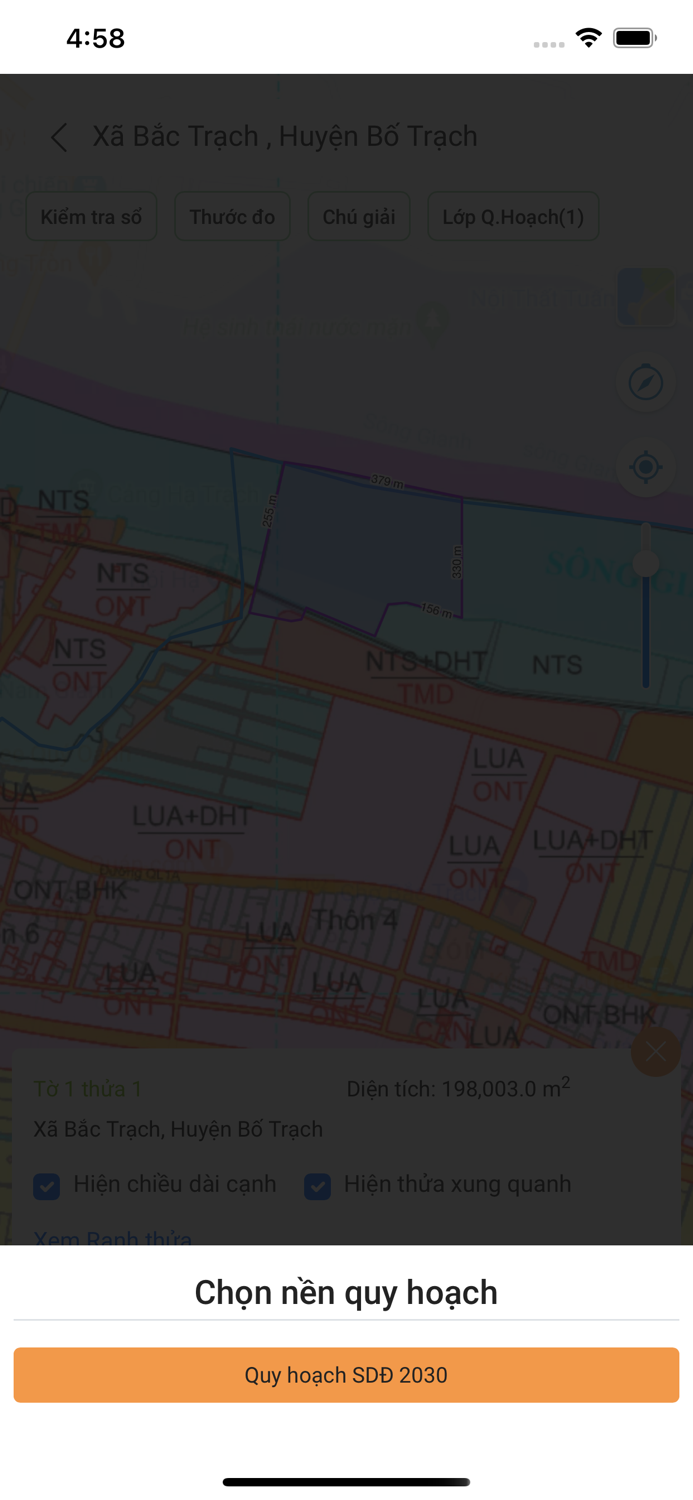Screen dimensions: 693x1500
Task: Select the Kiểm tra sổ option
Action: pyautogui.click(x=91, y=217)
